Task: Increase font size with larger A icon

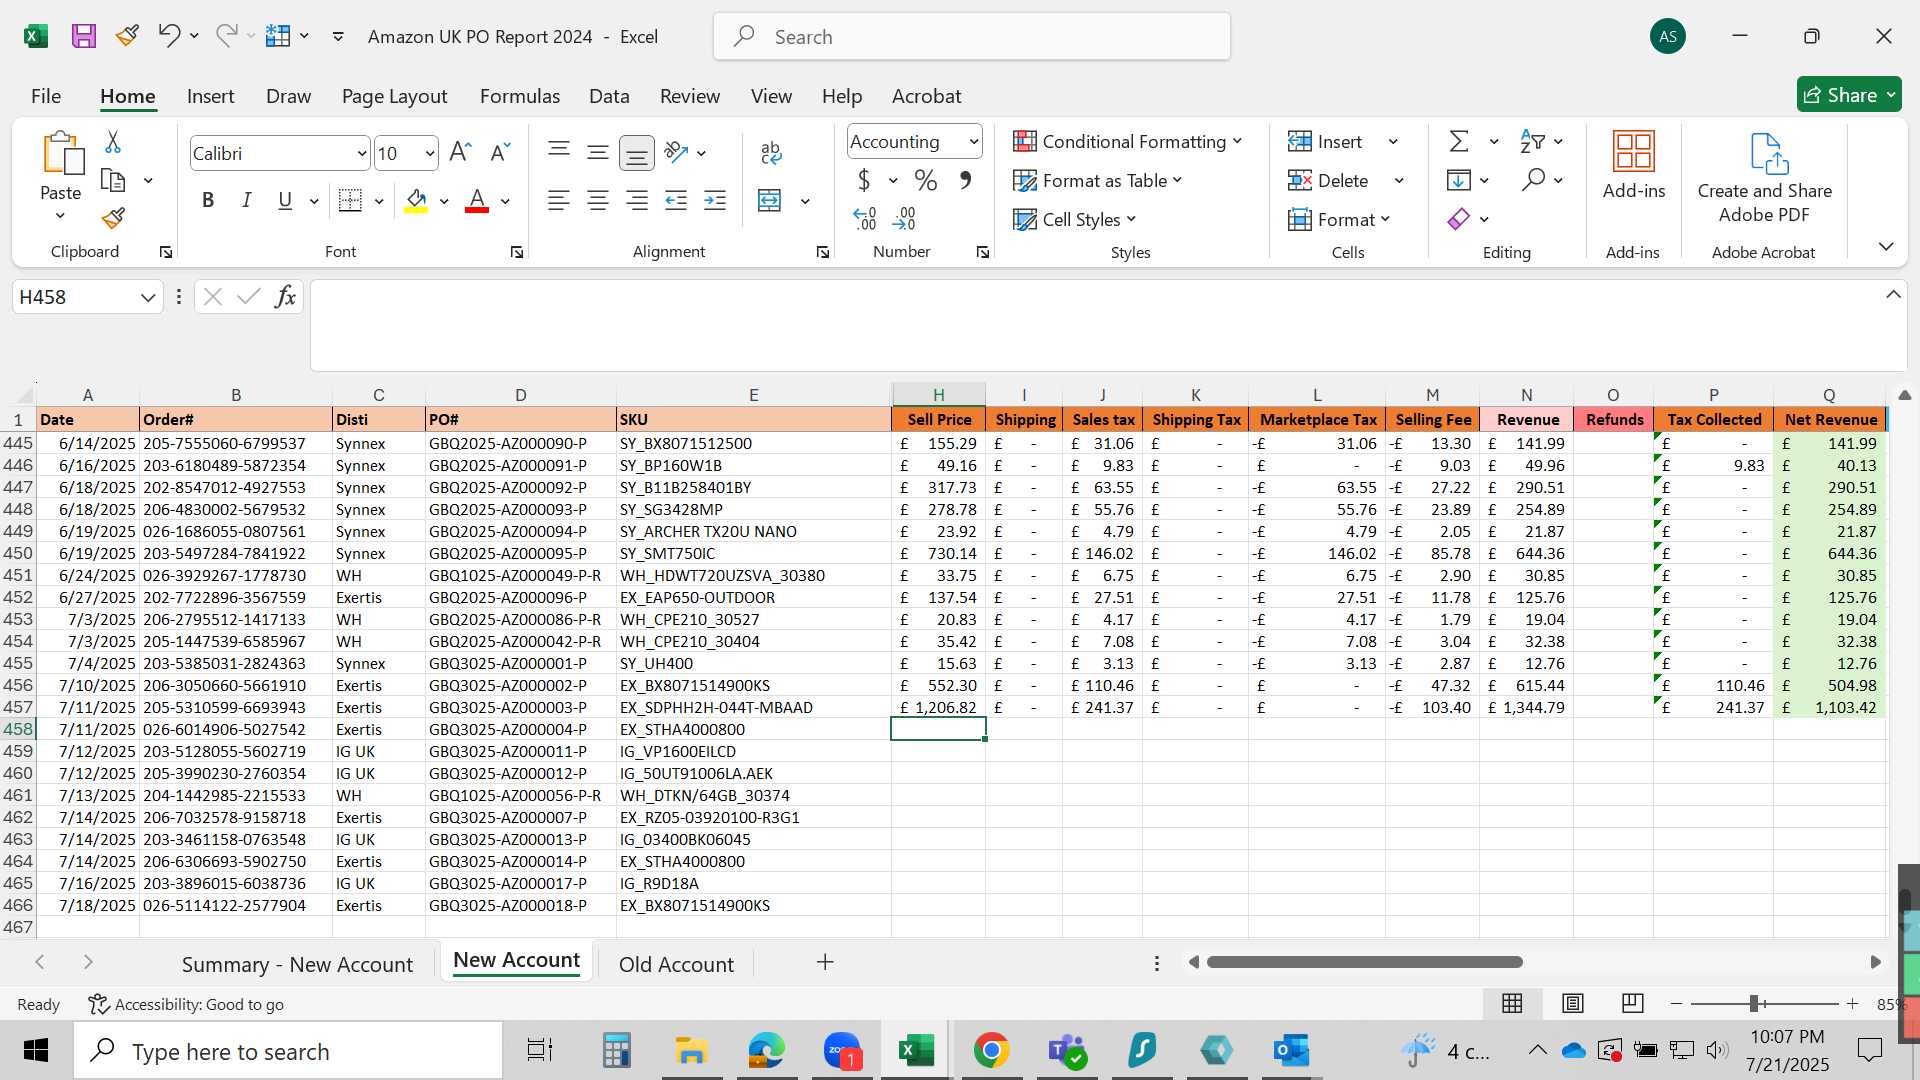Action: coord(460,152)
